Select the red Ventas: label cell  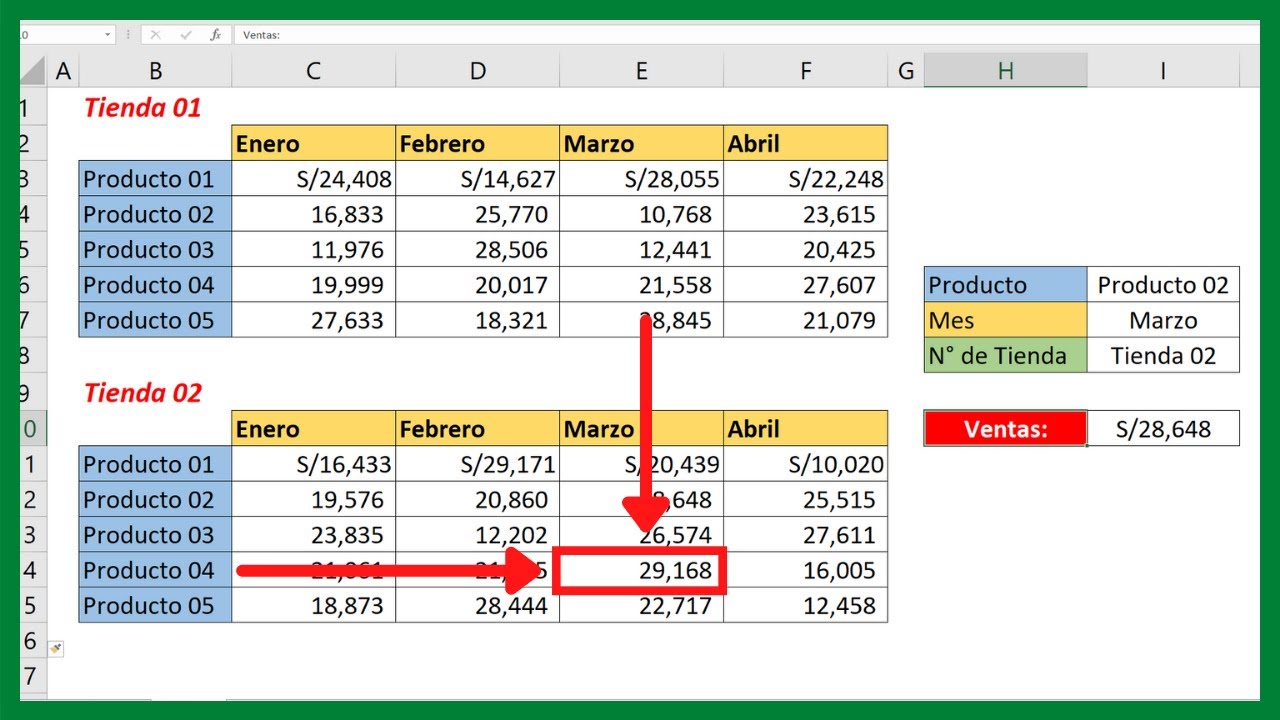point(1005,428)
